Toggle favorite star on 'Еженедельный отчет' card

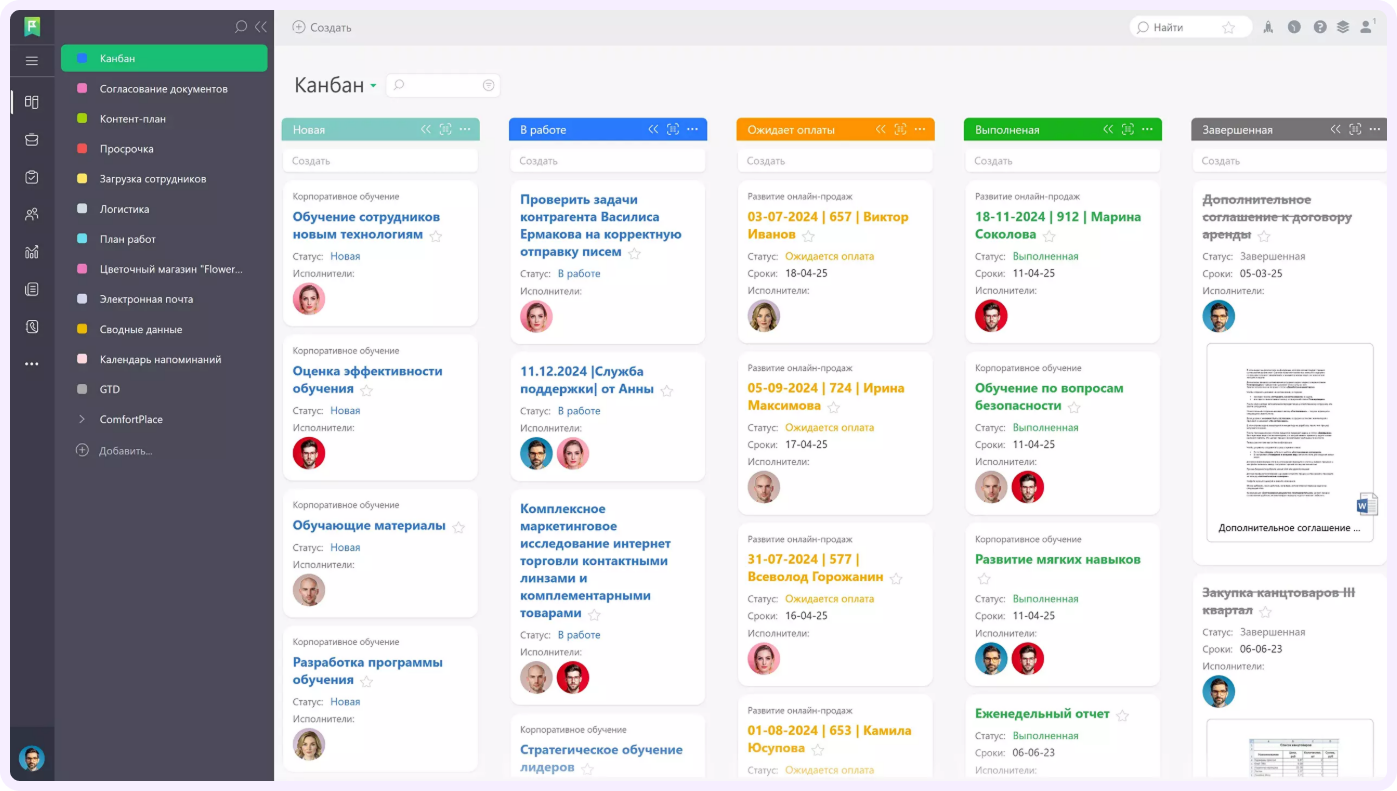1122,715
